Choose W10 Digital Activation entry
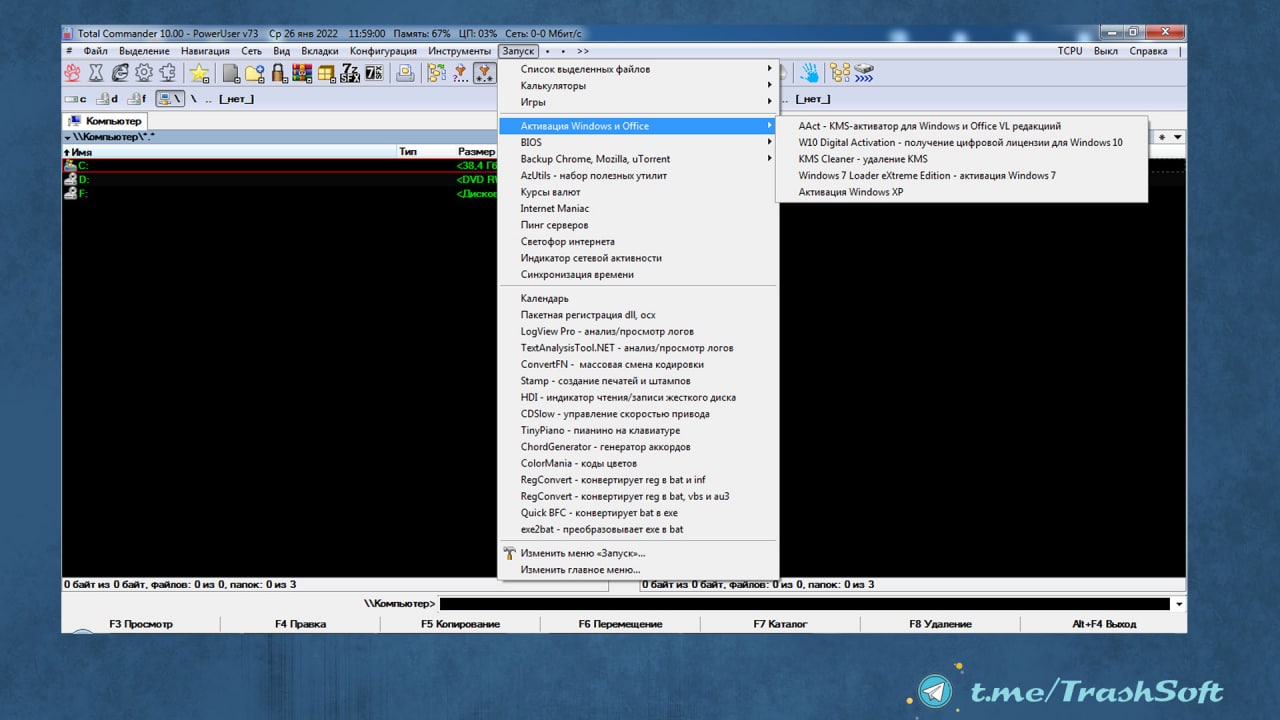This screenshot has height=720, width=1280. click(962, 142)
